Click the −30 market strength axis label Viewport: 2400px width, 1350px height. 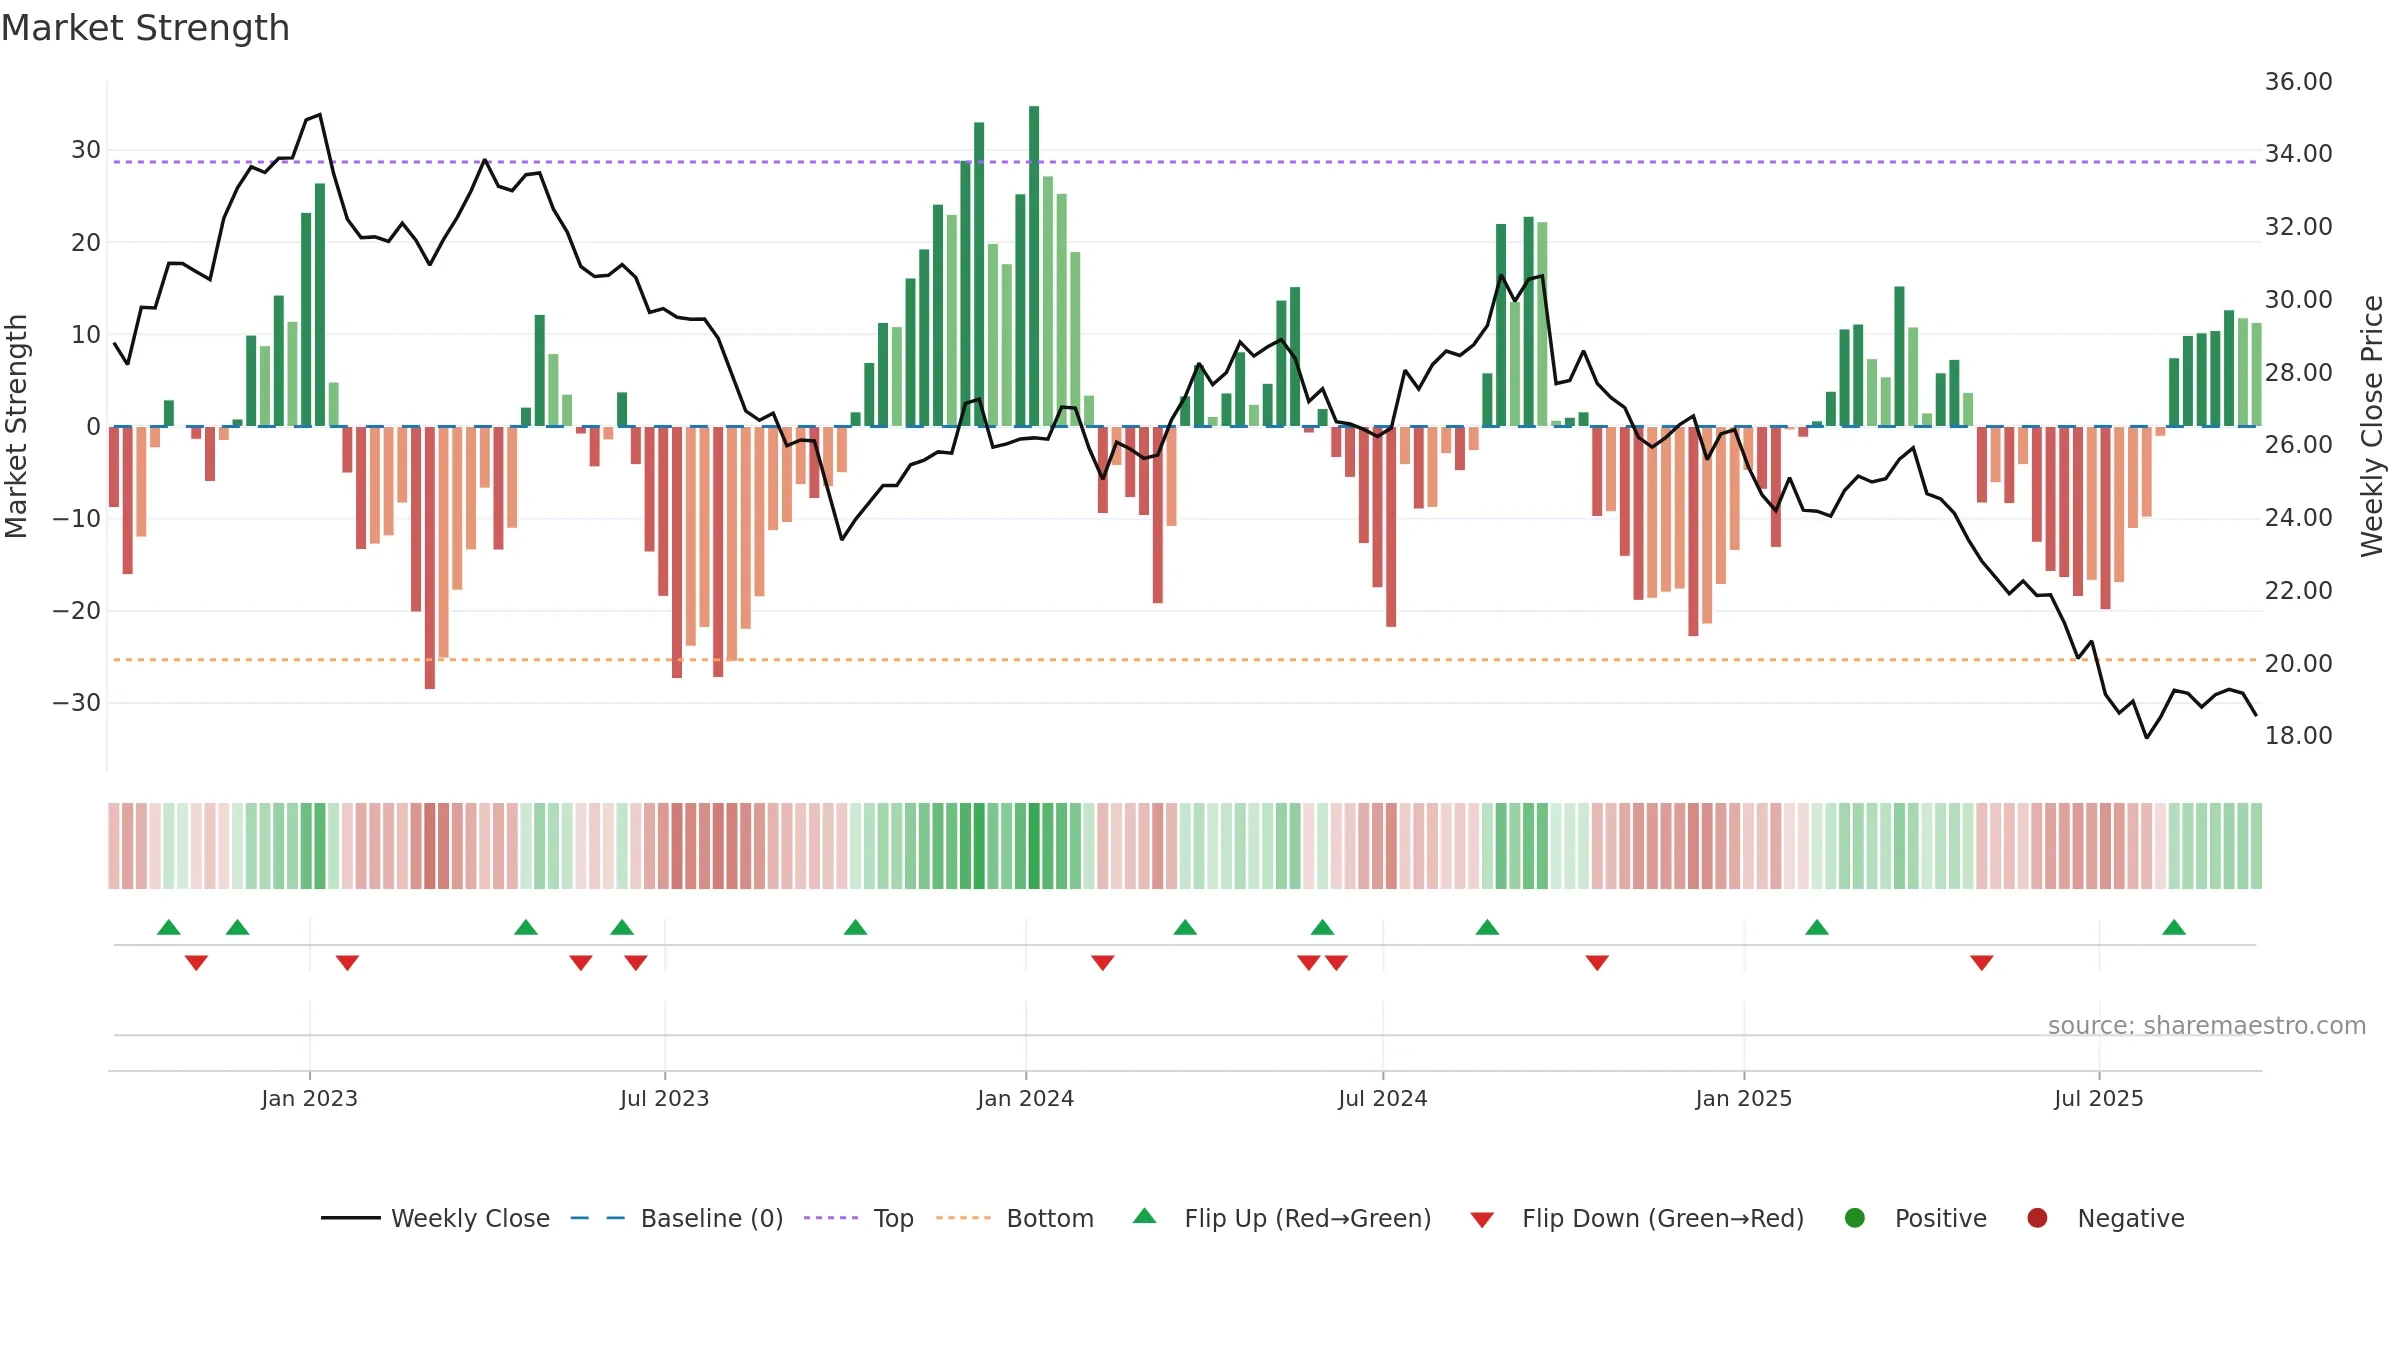(77, 703)
